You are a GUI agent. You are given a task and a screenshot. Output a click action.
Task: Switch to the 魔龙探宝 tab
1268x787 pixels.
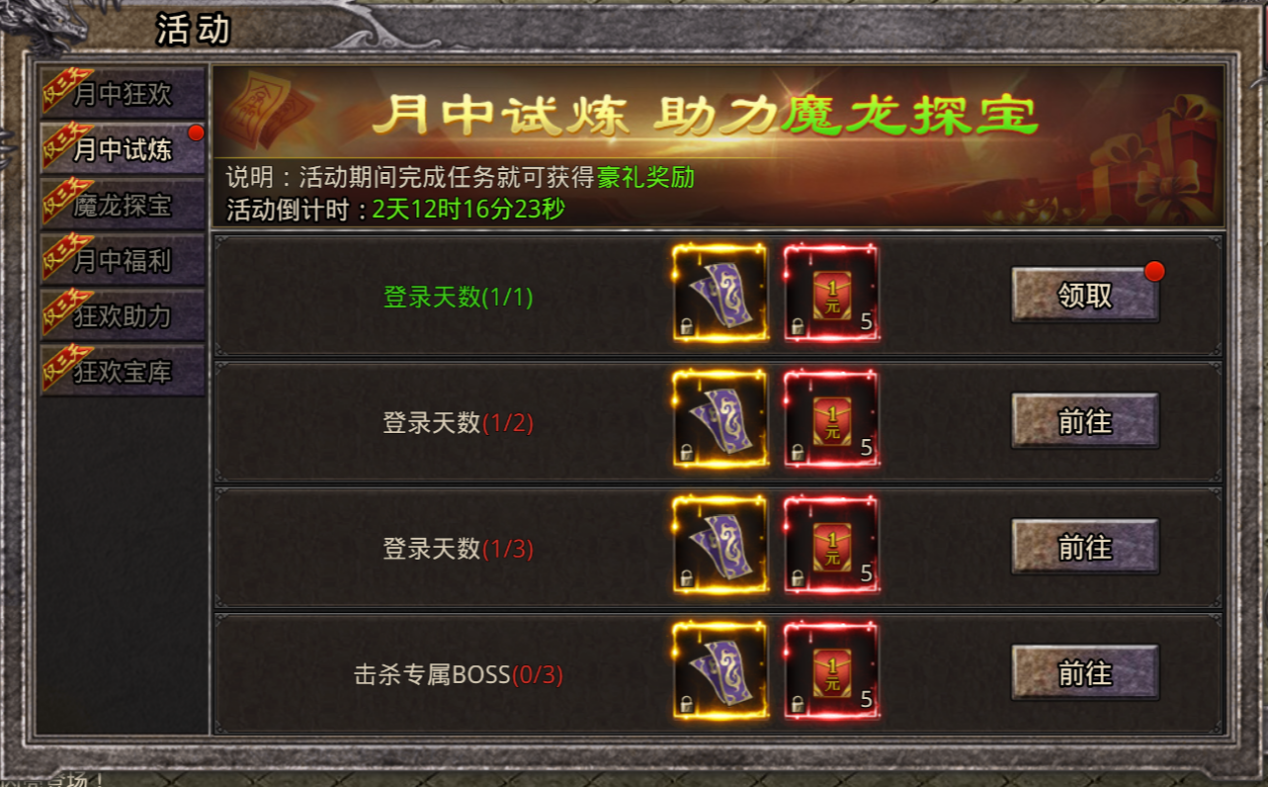coord(122,205)
